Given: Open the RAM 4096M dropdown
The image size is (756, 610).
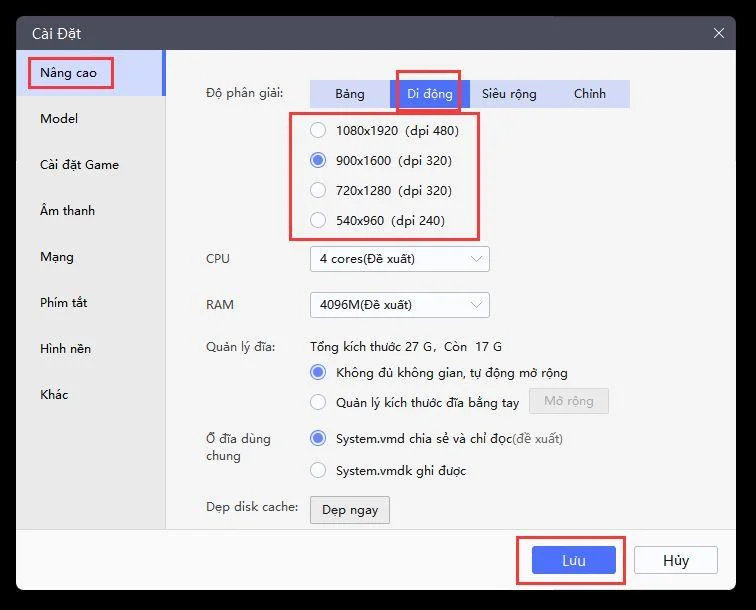Looking at the screenshot, I should (400, 305).
